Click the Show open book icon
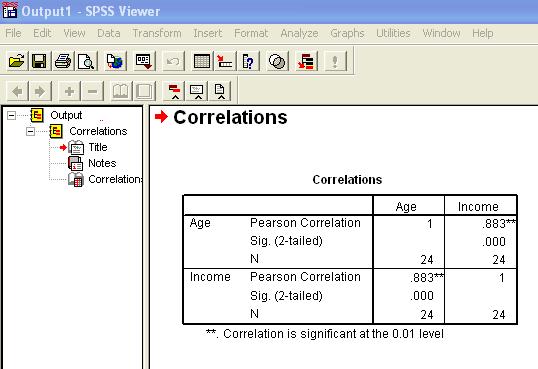This screenshot has height=369, width=538. coord(121,91)
